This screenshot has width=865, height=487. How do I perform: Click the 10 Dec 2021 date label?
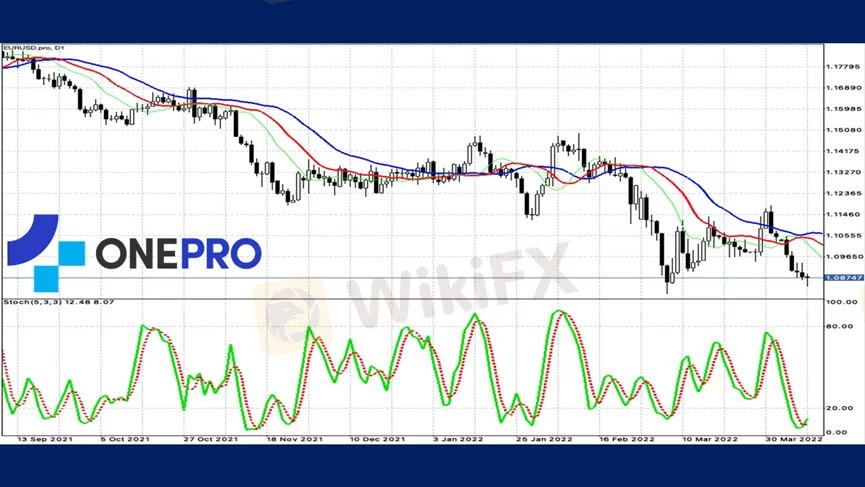point(377,440)
